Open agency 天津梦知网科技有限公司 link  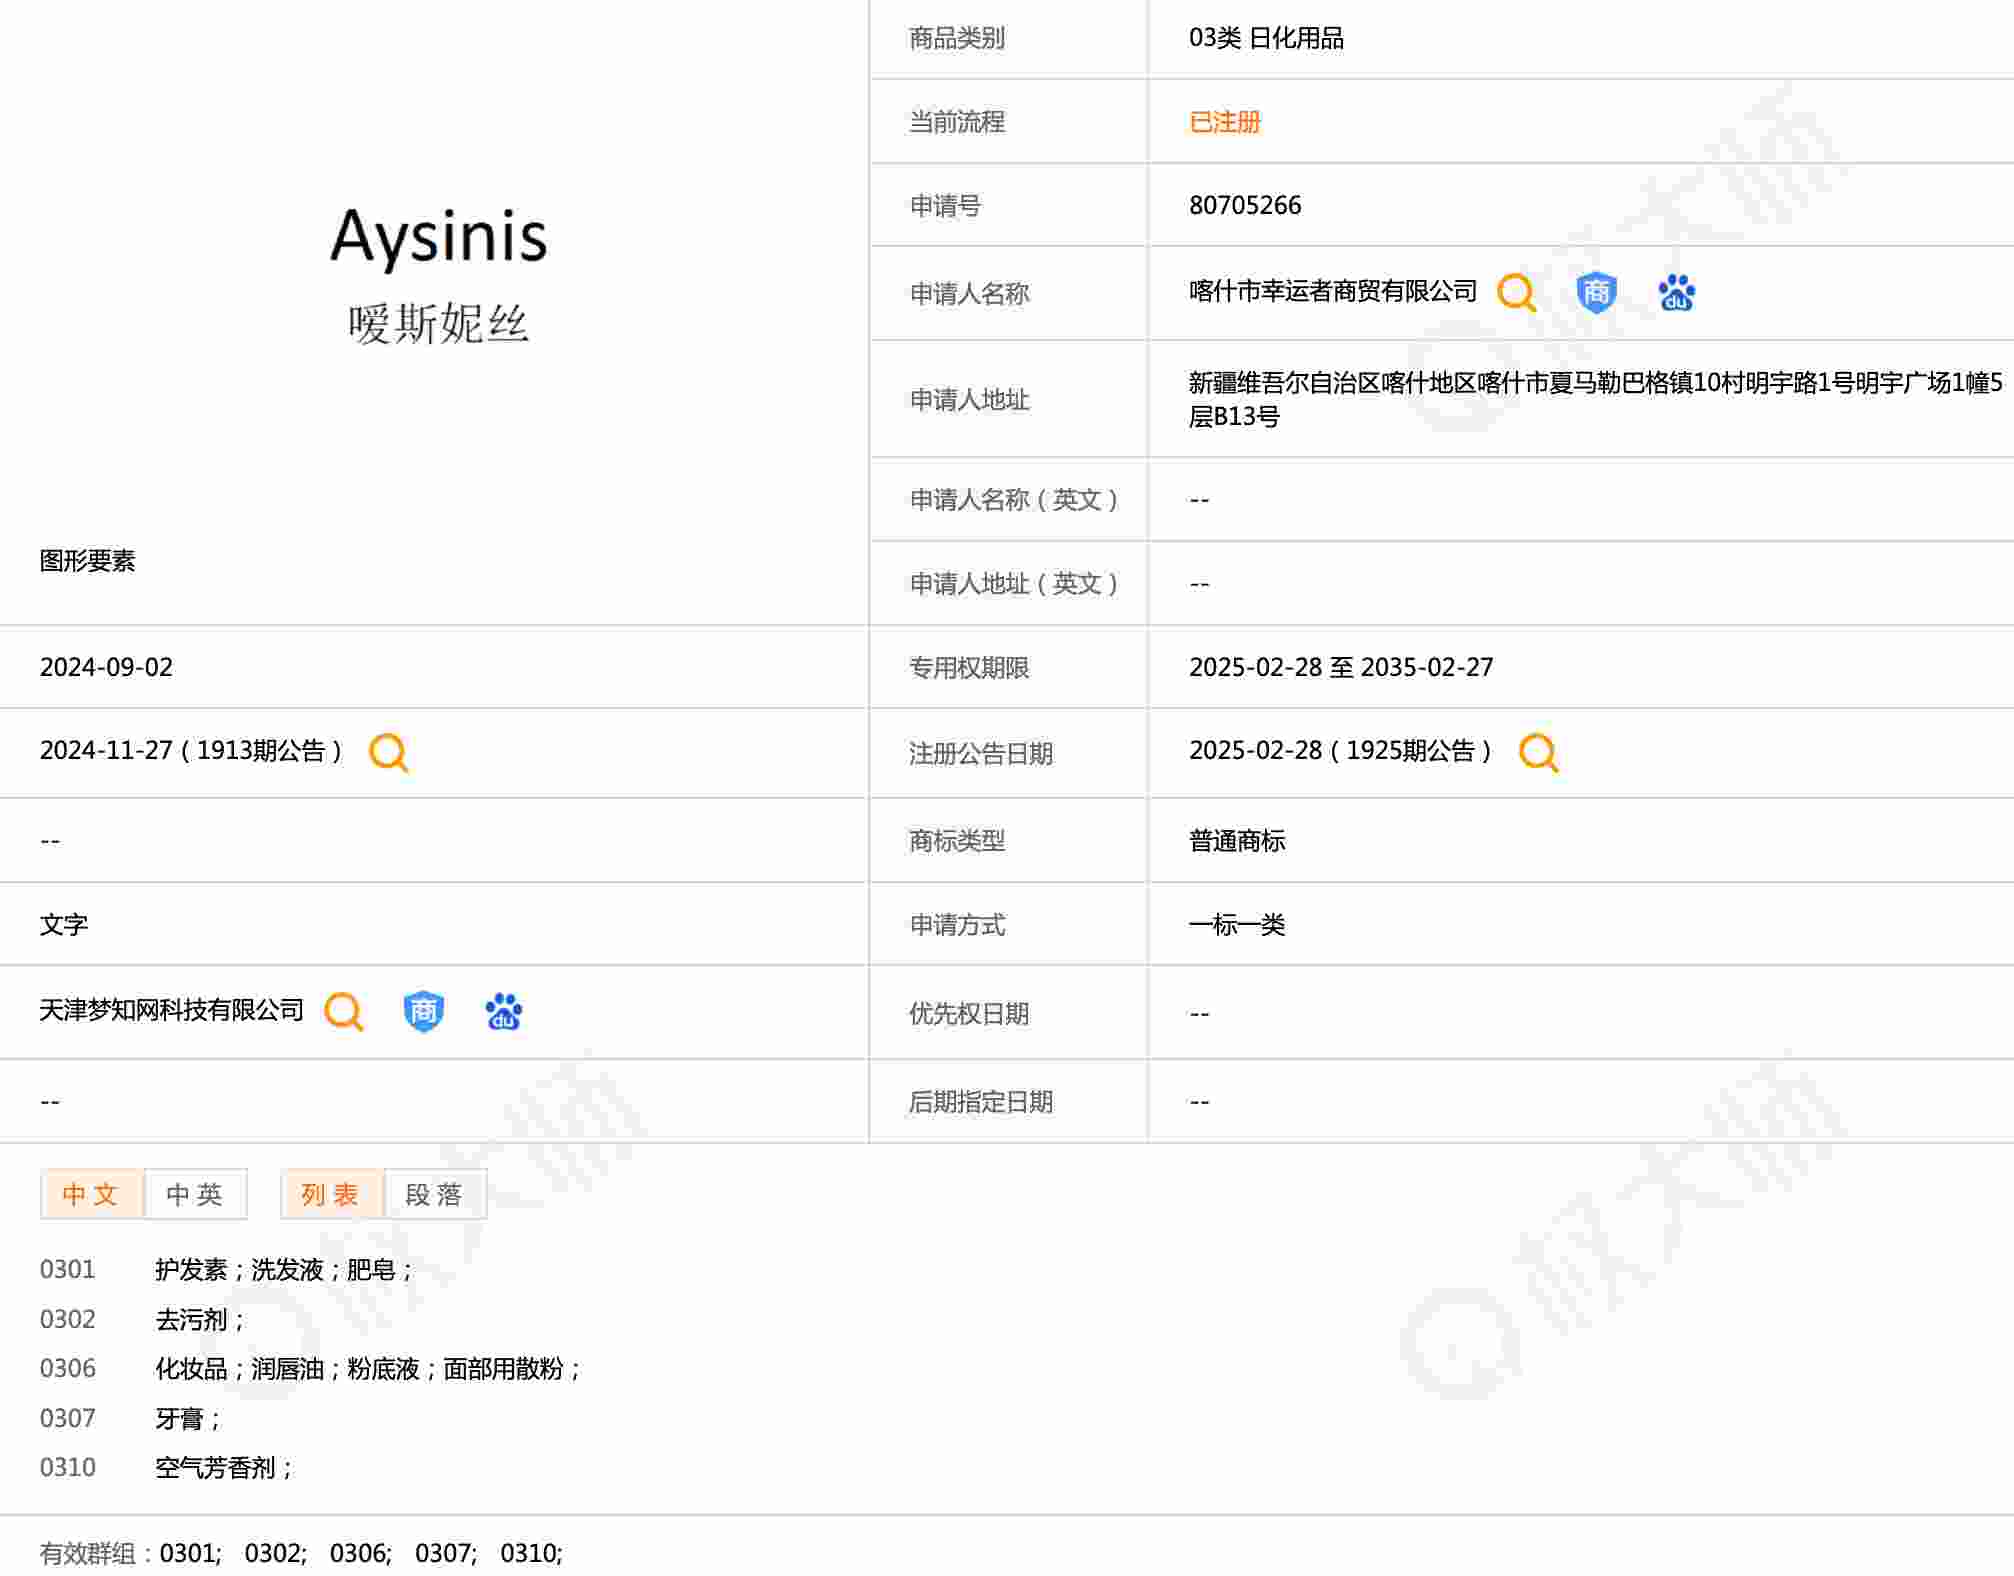171,1010
